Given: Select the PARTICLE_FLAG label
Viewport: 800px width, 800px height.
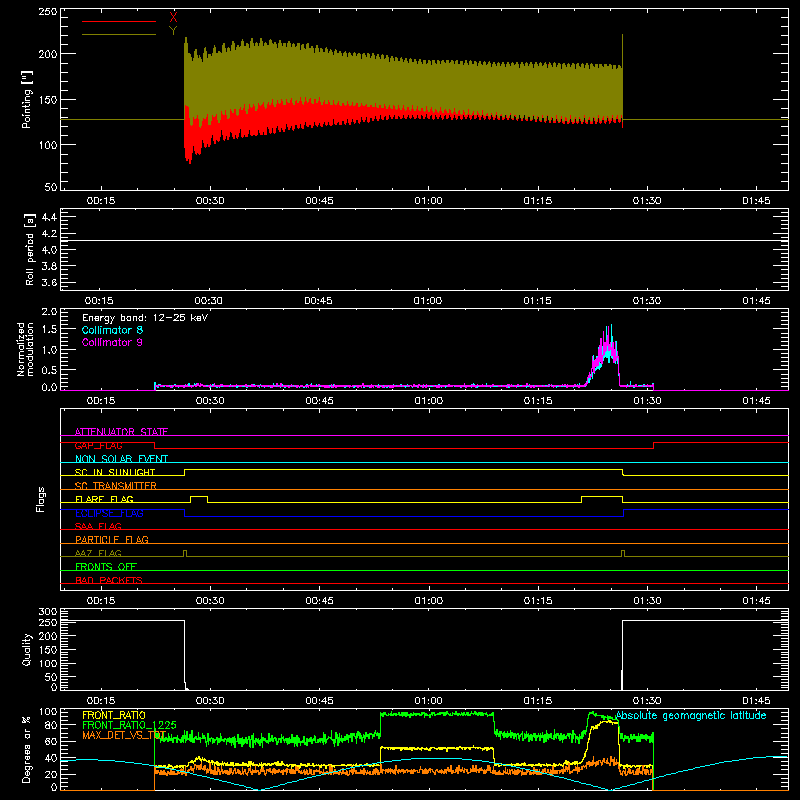Looking at the screenshot, I should [x=112, y=539].
